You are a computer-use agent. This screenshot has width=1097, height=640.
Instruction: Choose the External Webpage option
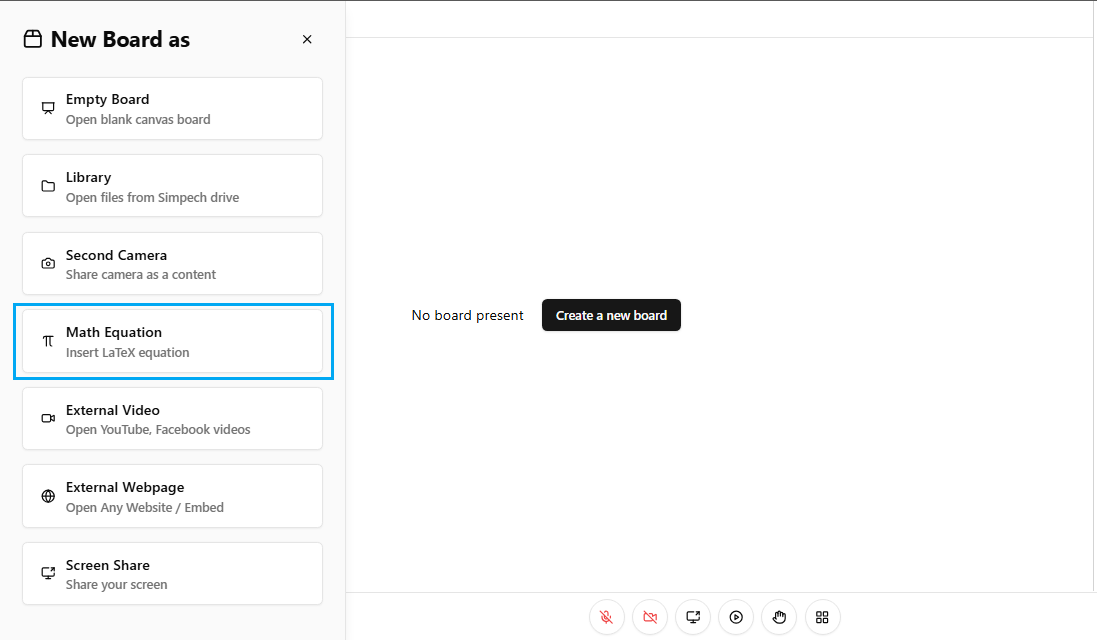(172, 496)
